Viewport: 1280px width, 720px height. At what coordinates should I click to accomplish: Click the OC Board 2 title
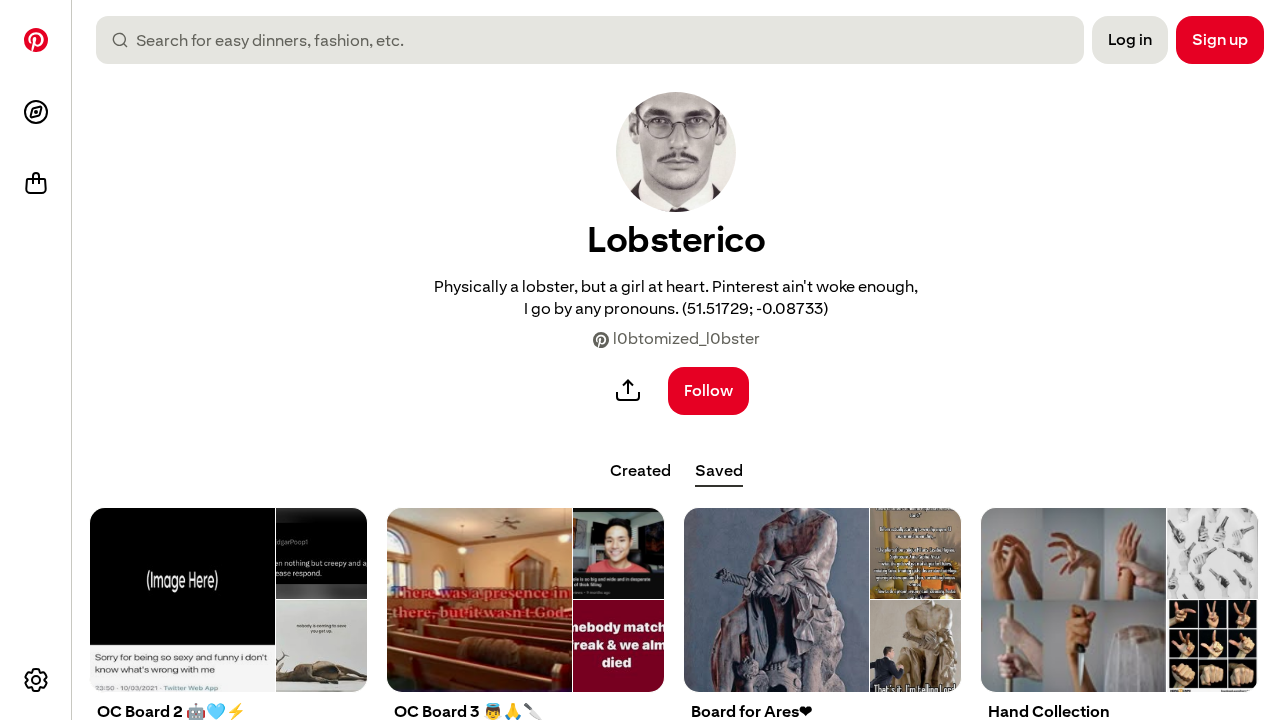171,711
